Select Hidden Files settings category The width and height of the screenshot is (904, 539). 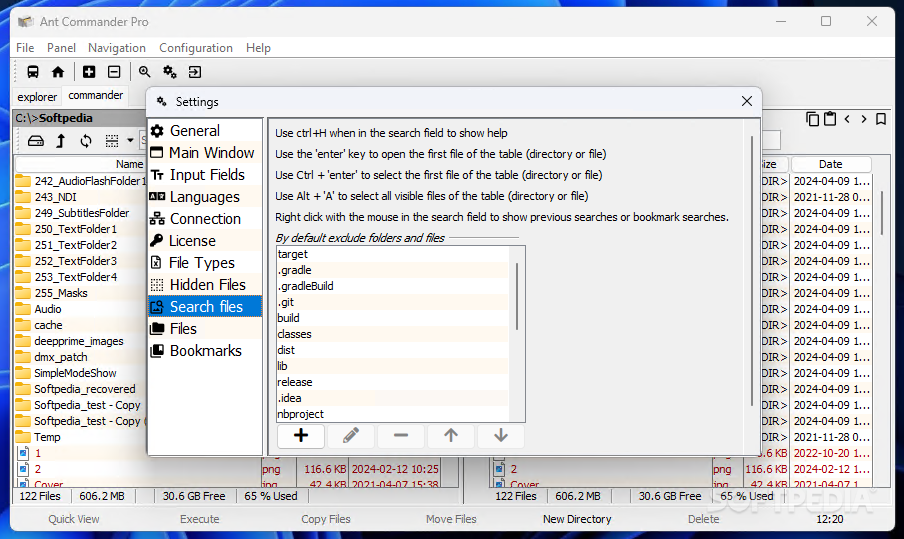pyautogui.click(x=205, y=284)
